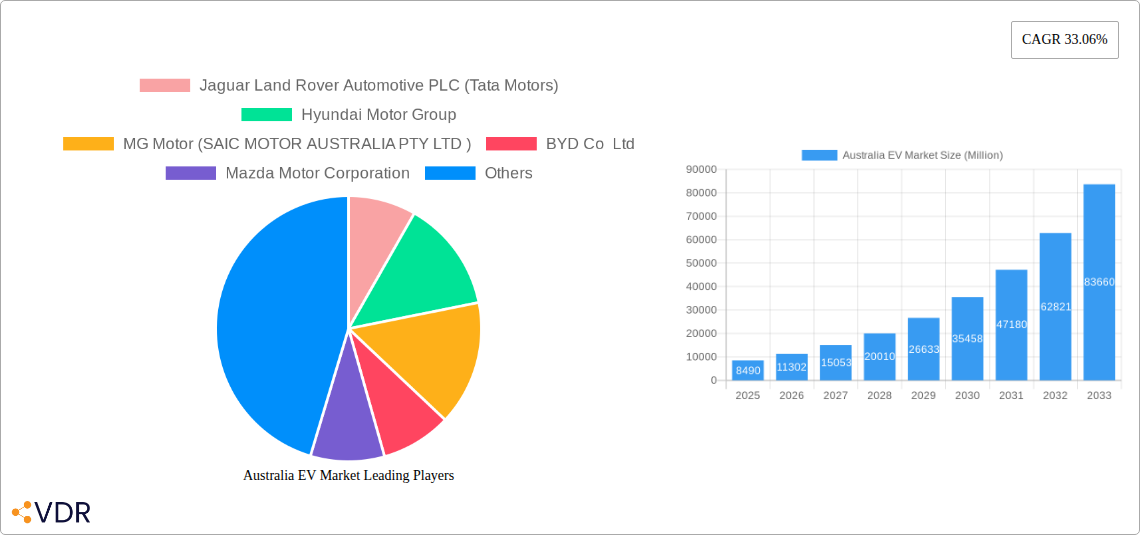
Task: Click Australia EV Market Size (Million) legend text
Action: point(923,155)
